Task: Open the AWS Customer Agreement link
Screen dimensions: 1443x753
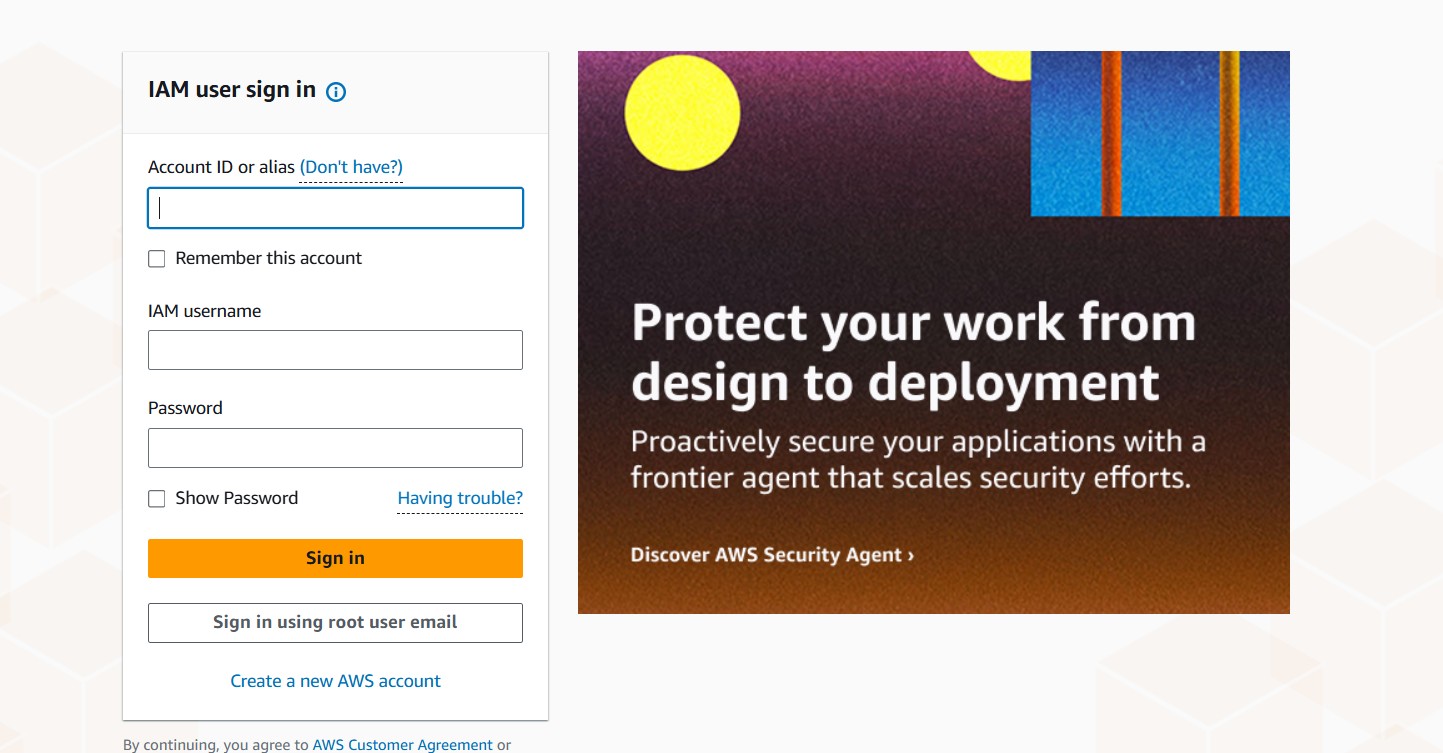Action: point(402,745)
